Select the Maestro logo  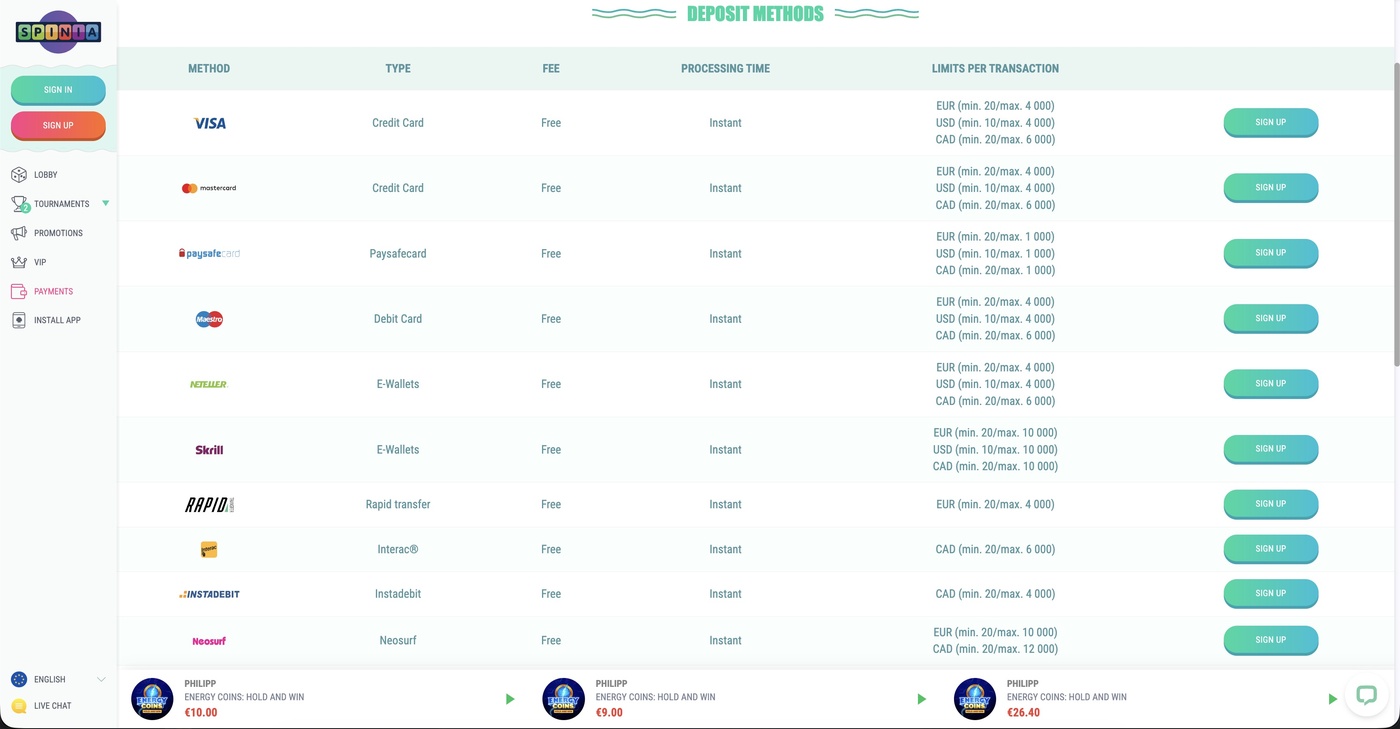pos(209,319)
